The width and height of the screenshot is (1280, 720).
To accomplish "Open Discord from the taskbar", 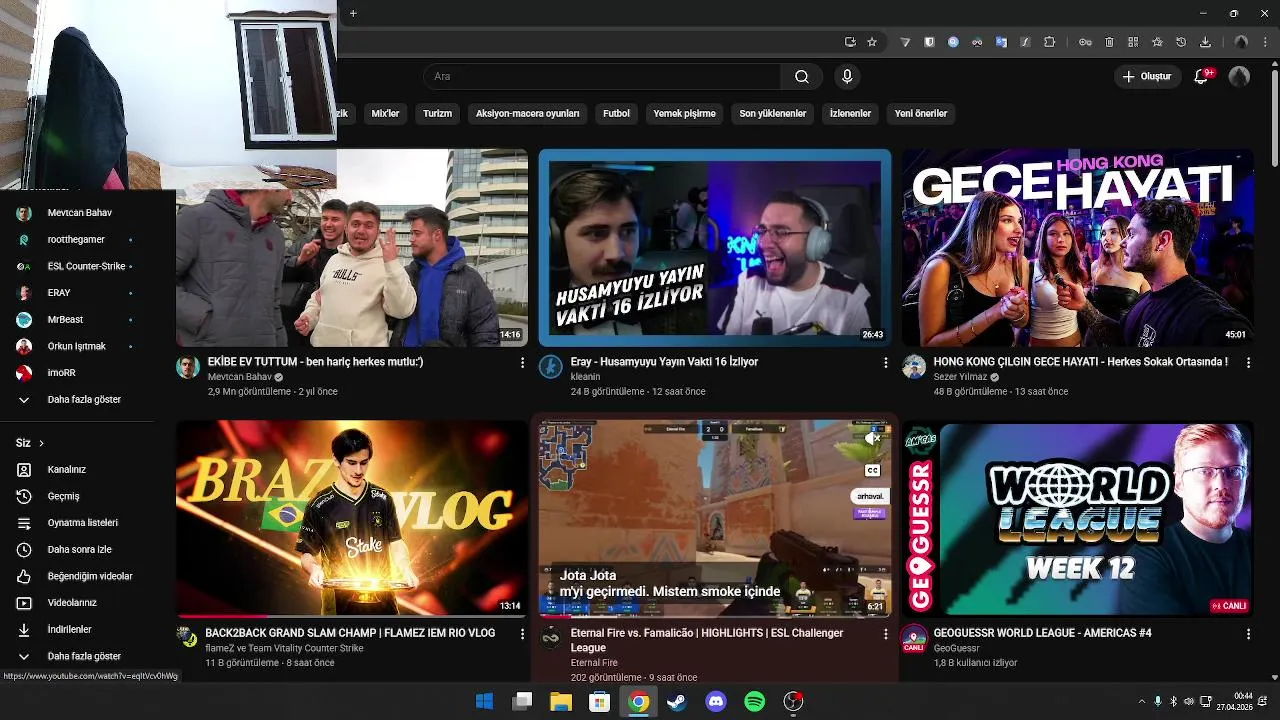I will point(716,701).
